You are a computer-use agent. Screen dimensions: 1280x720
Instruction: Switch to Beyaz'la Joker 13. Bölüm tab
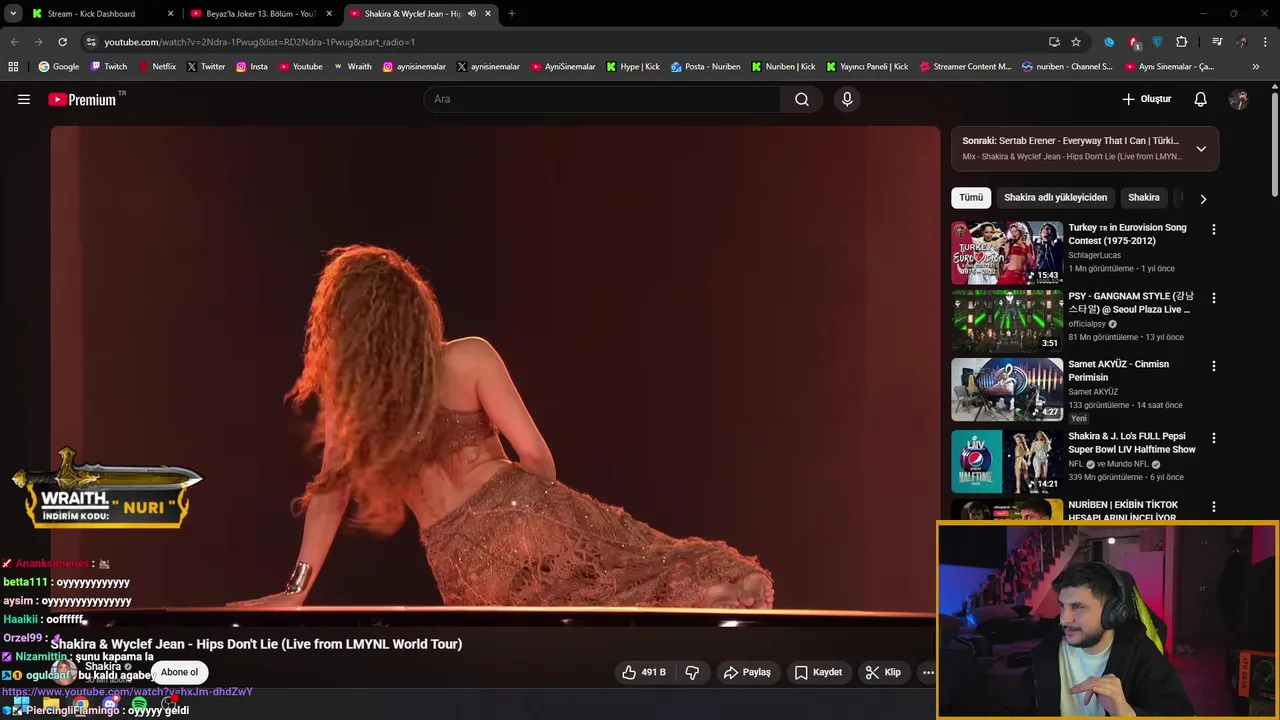tap(260, 14)
